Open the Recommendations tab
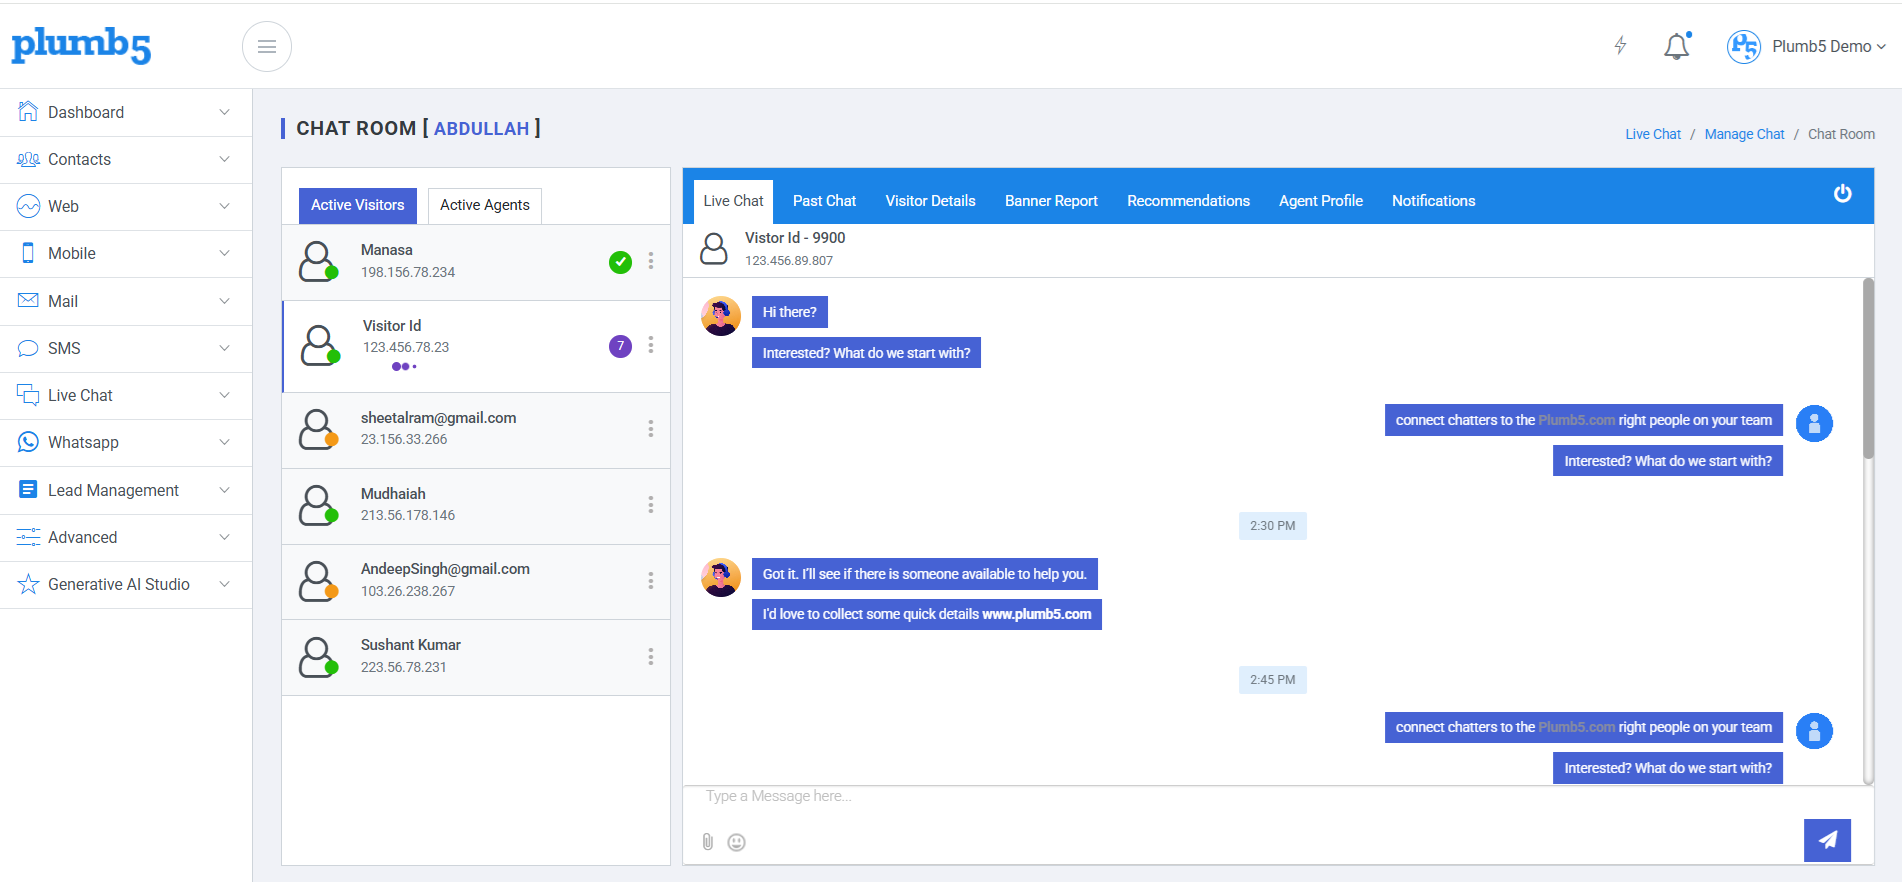Image resolution: width=1902 pixels, height=882 pixels. [x=1188, y=201]
